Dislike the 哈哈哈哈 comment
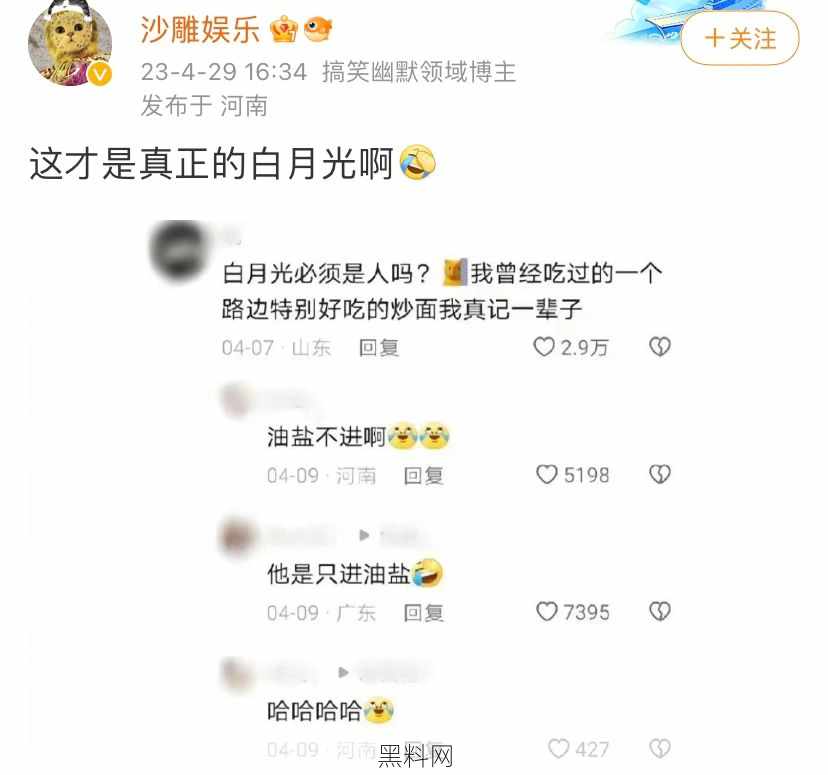Image resolution: width=828 pixels, height=775 pixels. pos(660,748)
